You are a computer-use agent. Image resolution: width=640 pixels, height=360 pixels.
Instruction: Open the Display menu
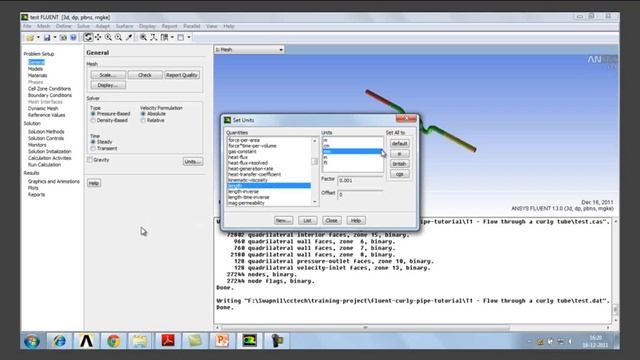coord(147,27)
